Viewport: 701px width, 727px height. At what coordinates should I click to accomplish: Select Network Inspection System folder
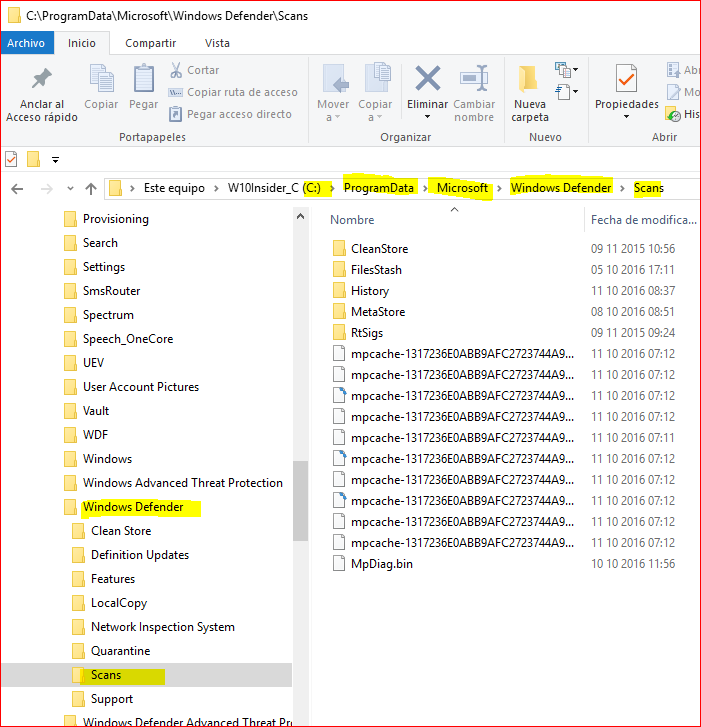tap(163, 627)
